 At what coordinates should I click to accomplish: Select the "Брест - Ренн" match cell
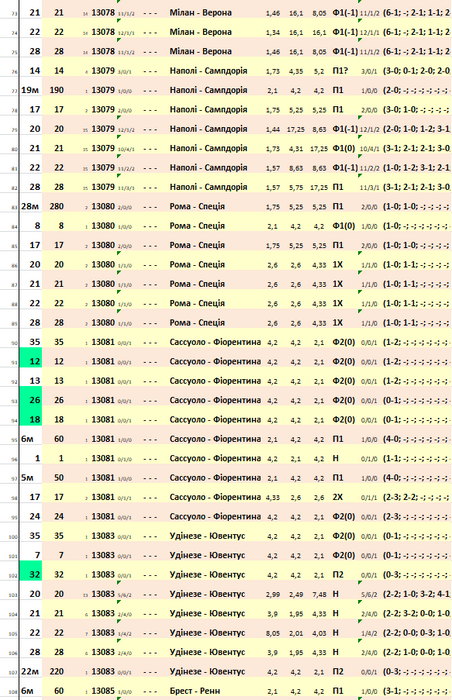coord(195,691)
